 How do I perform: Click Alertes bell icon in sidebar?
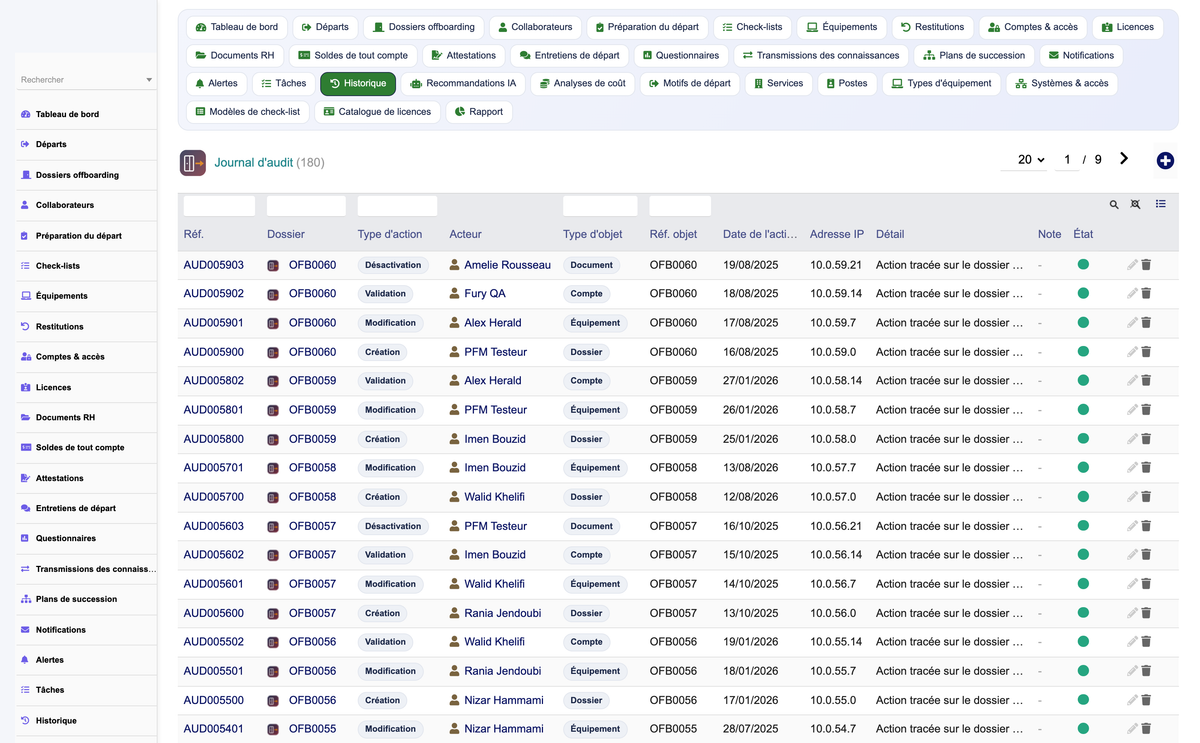point(25,660)
